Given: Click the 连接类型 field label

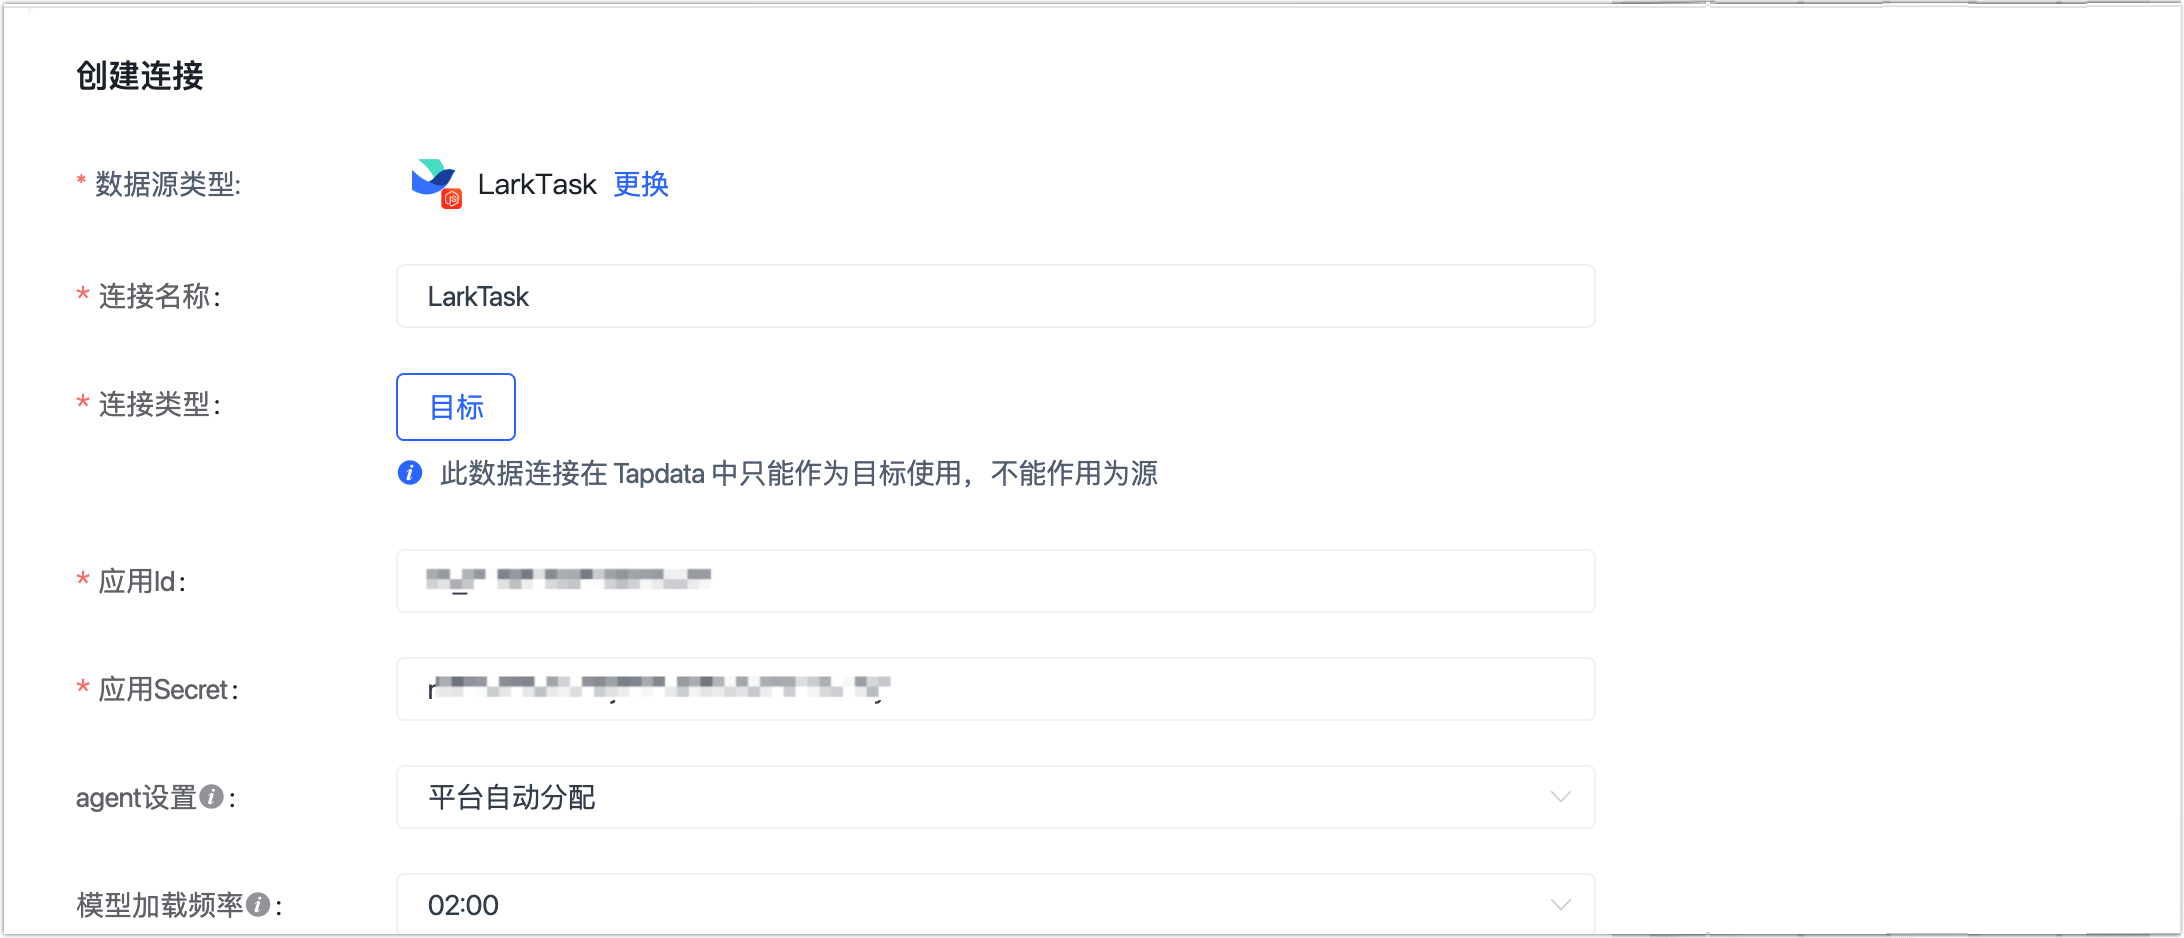Looking at the screenshot, I should tap(159, 404).
